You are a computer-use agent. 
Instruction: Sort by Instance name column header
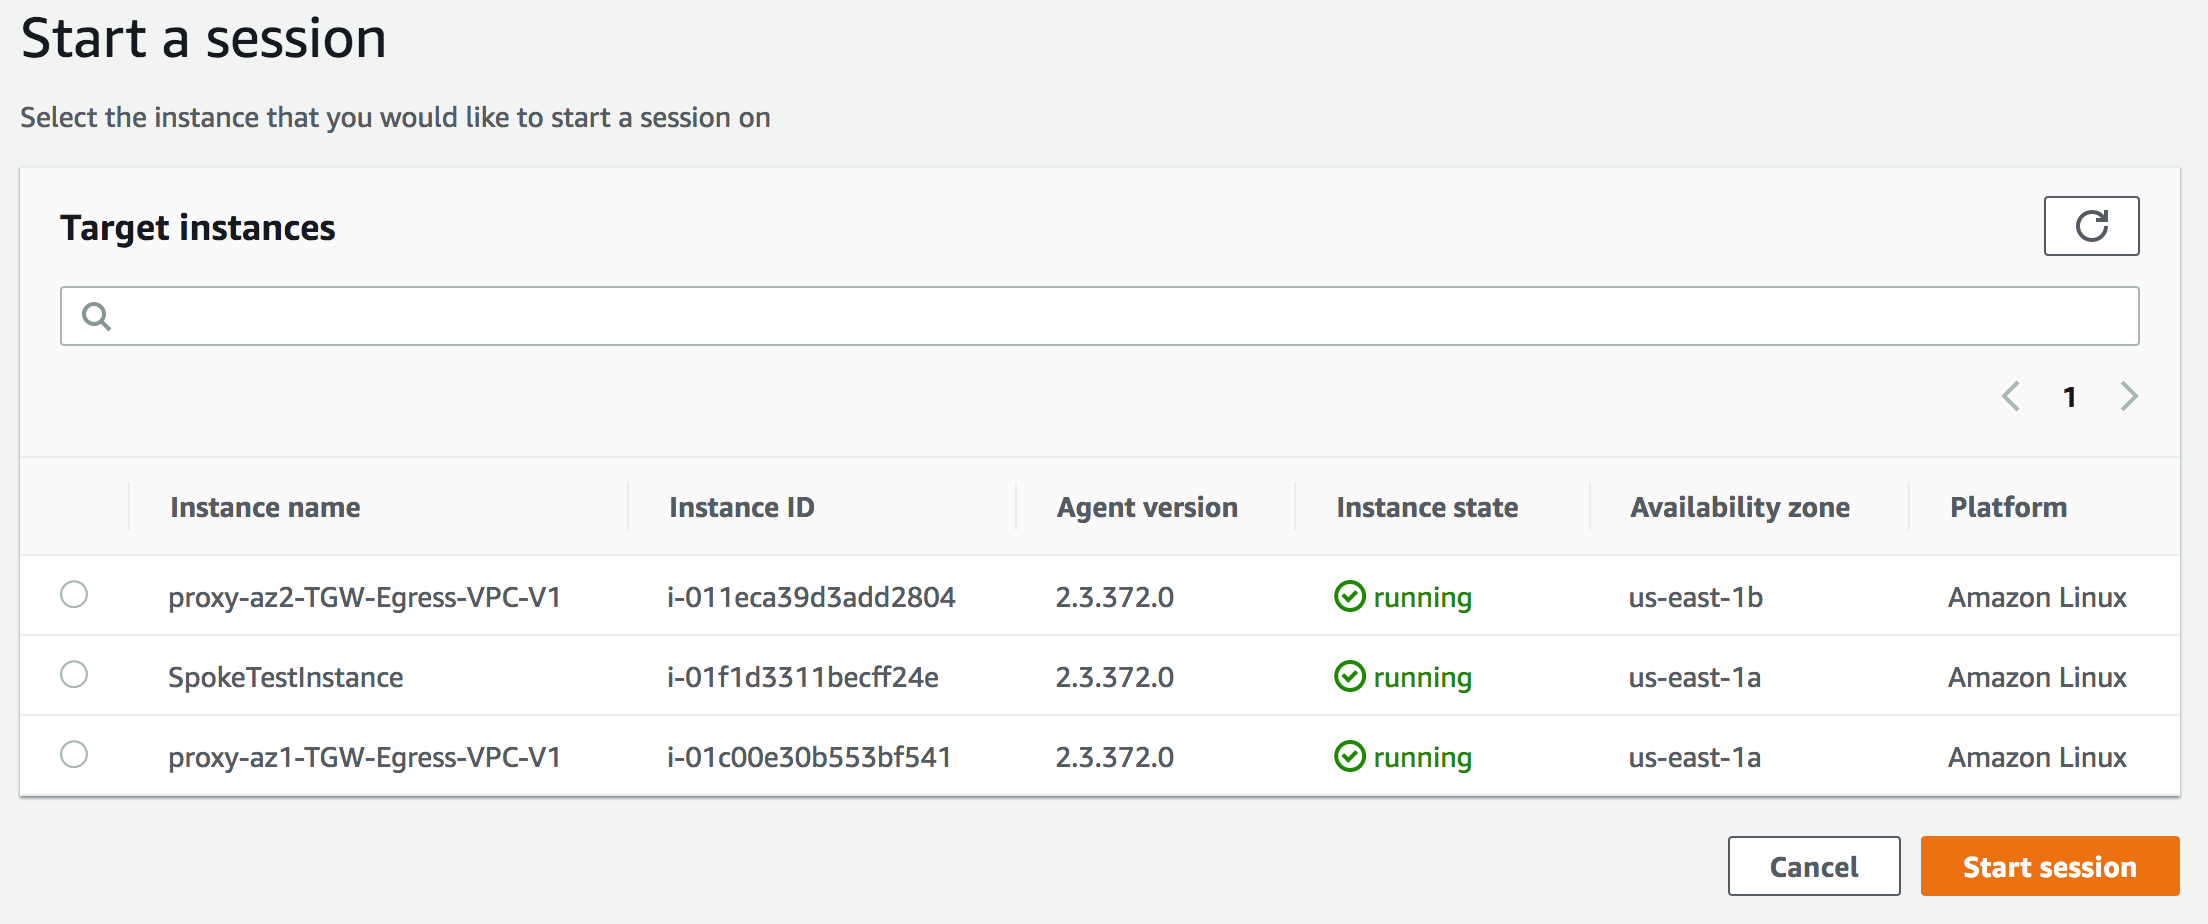[265, 508]
